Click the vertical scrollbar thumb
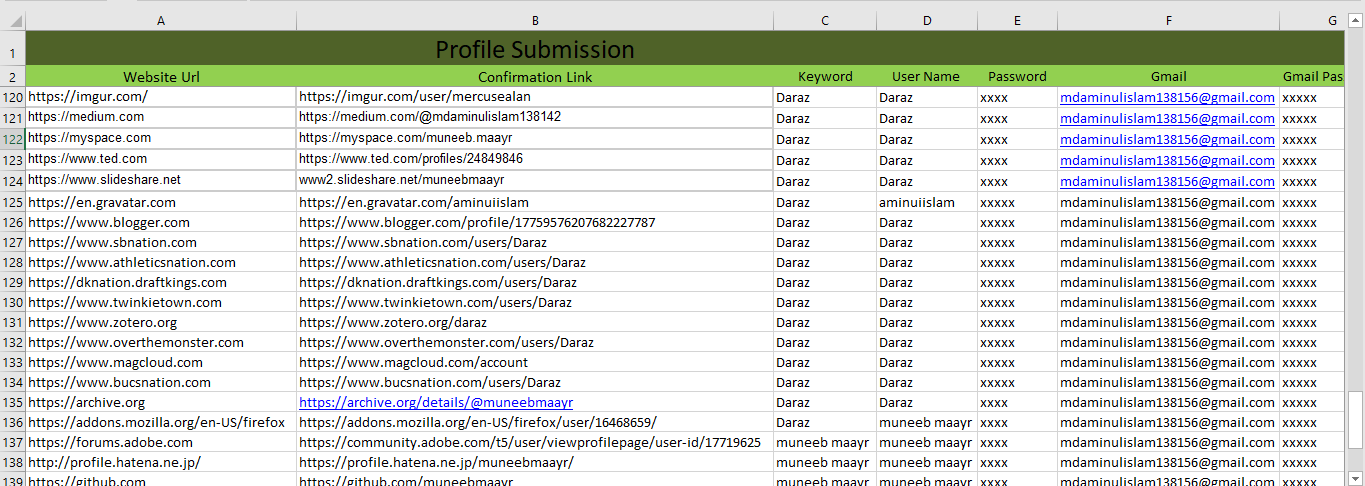Screen dimensions: 1365x486 click(1356, 420)
